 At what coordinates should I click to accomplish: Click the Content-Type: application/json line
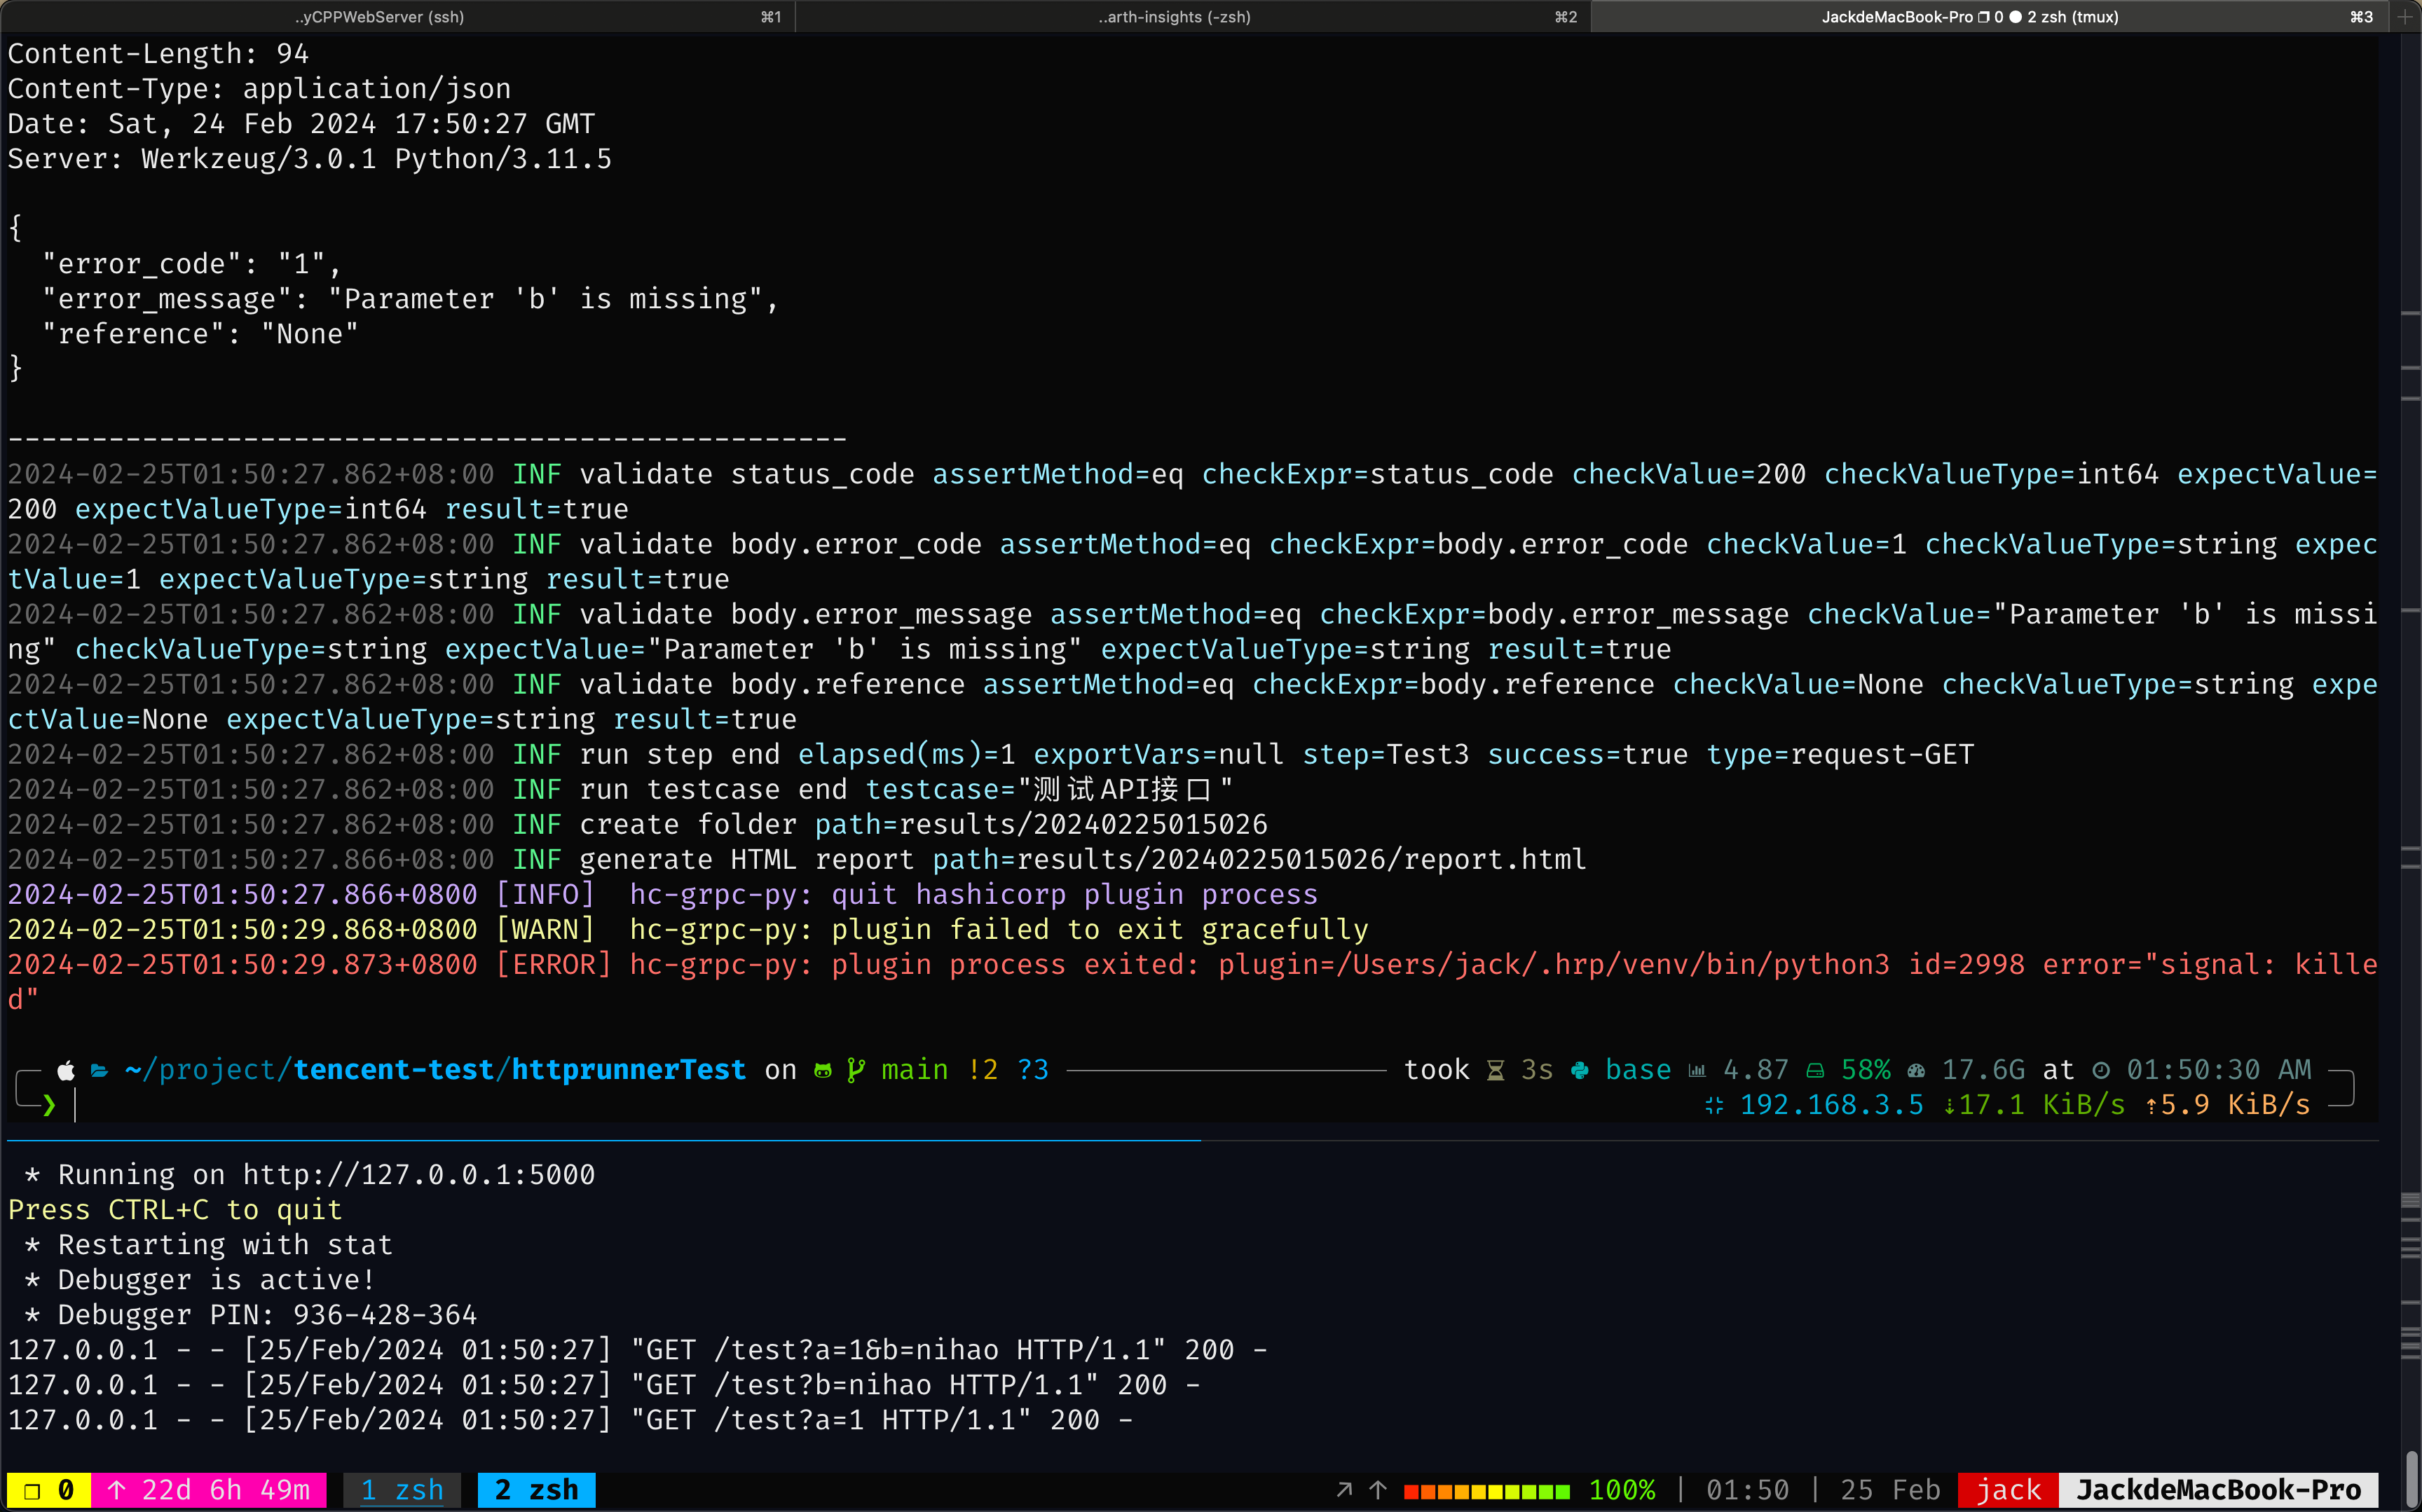tap(259, 89)
